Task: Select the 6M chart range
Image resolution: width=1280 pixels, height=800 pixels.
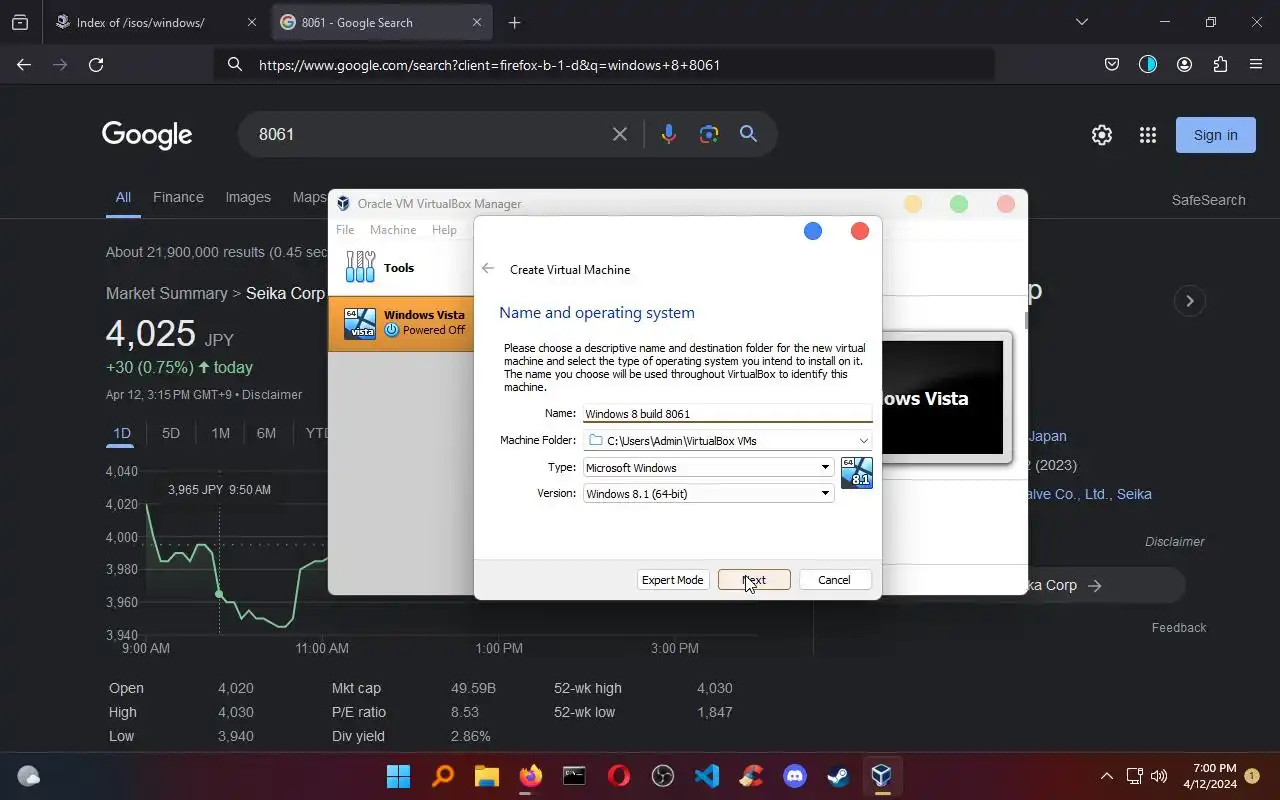Action: tap(266, 433)
